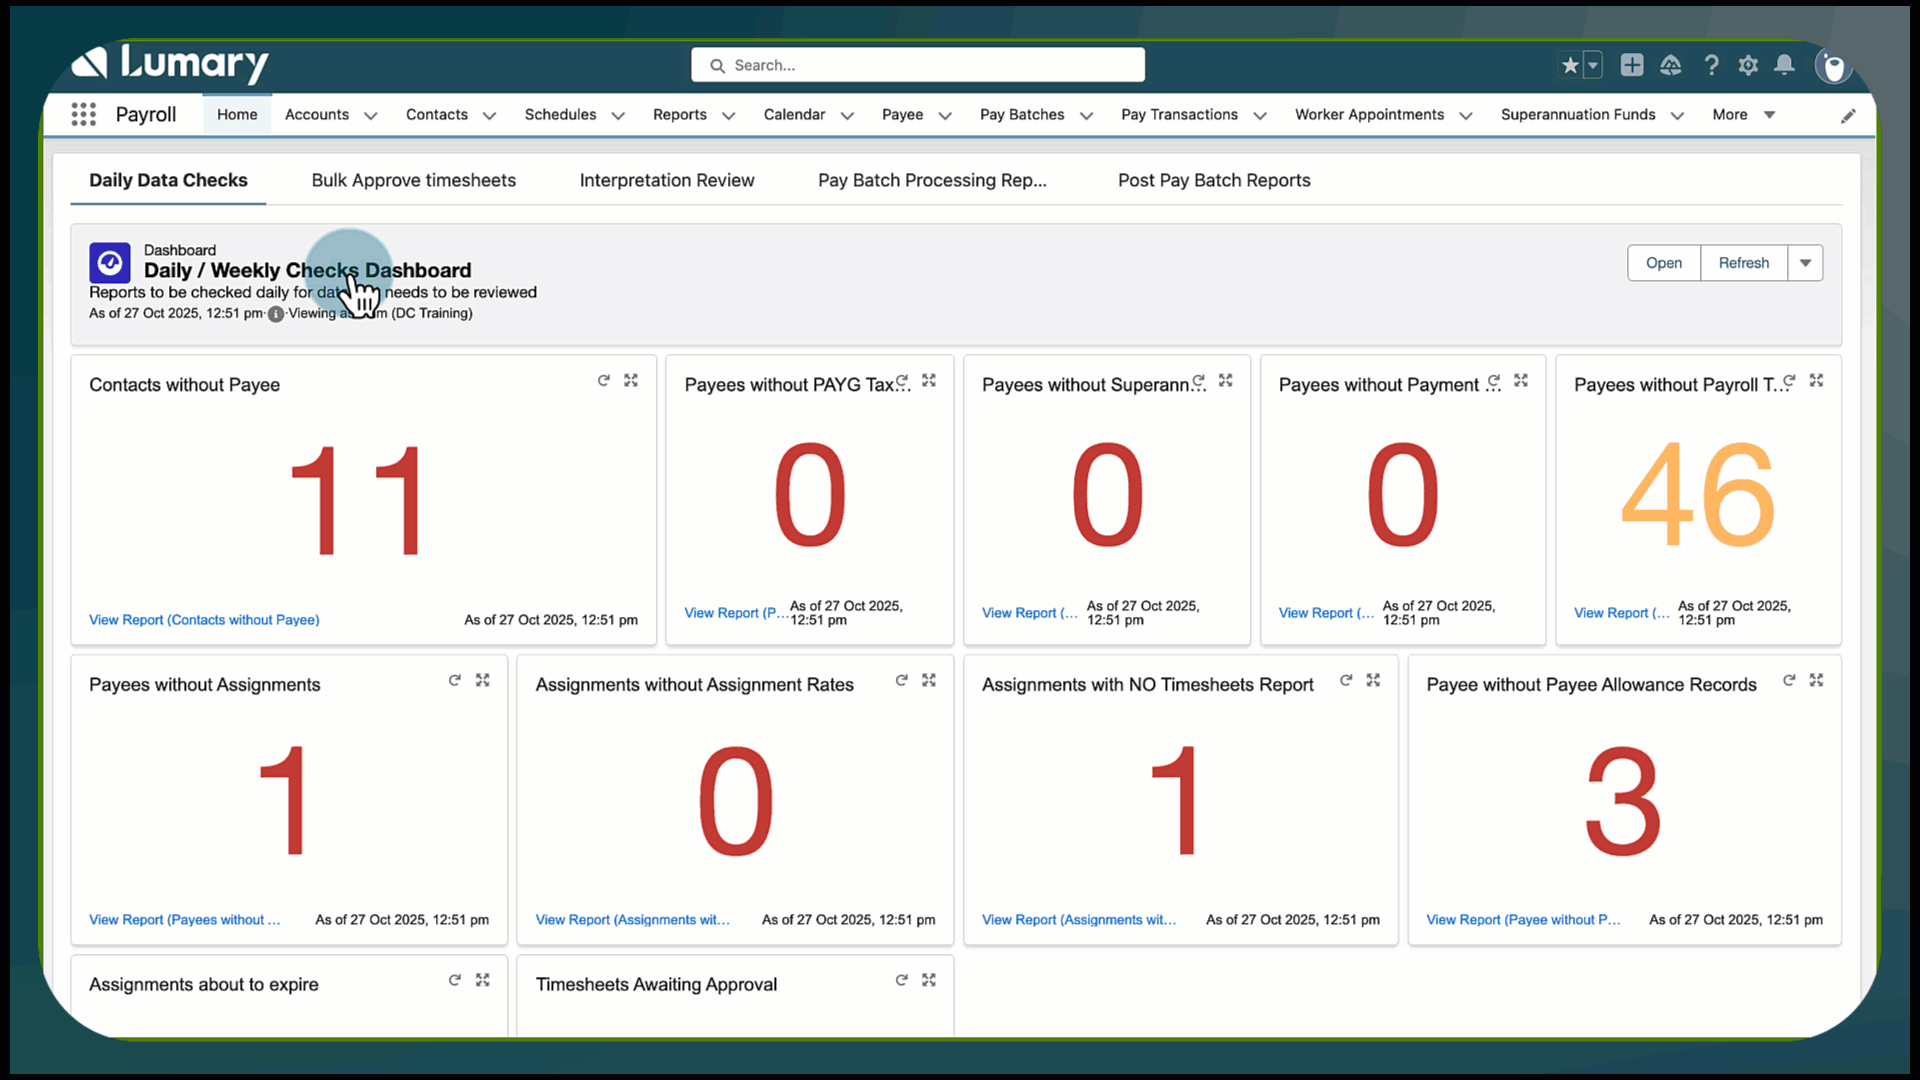1920x1080 pixels.
Task: Click the favorites star icon
Action: pos(1570,65)
